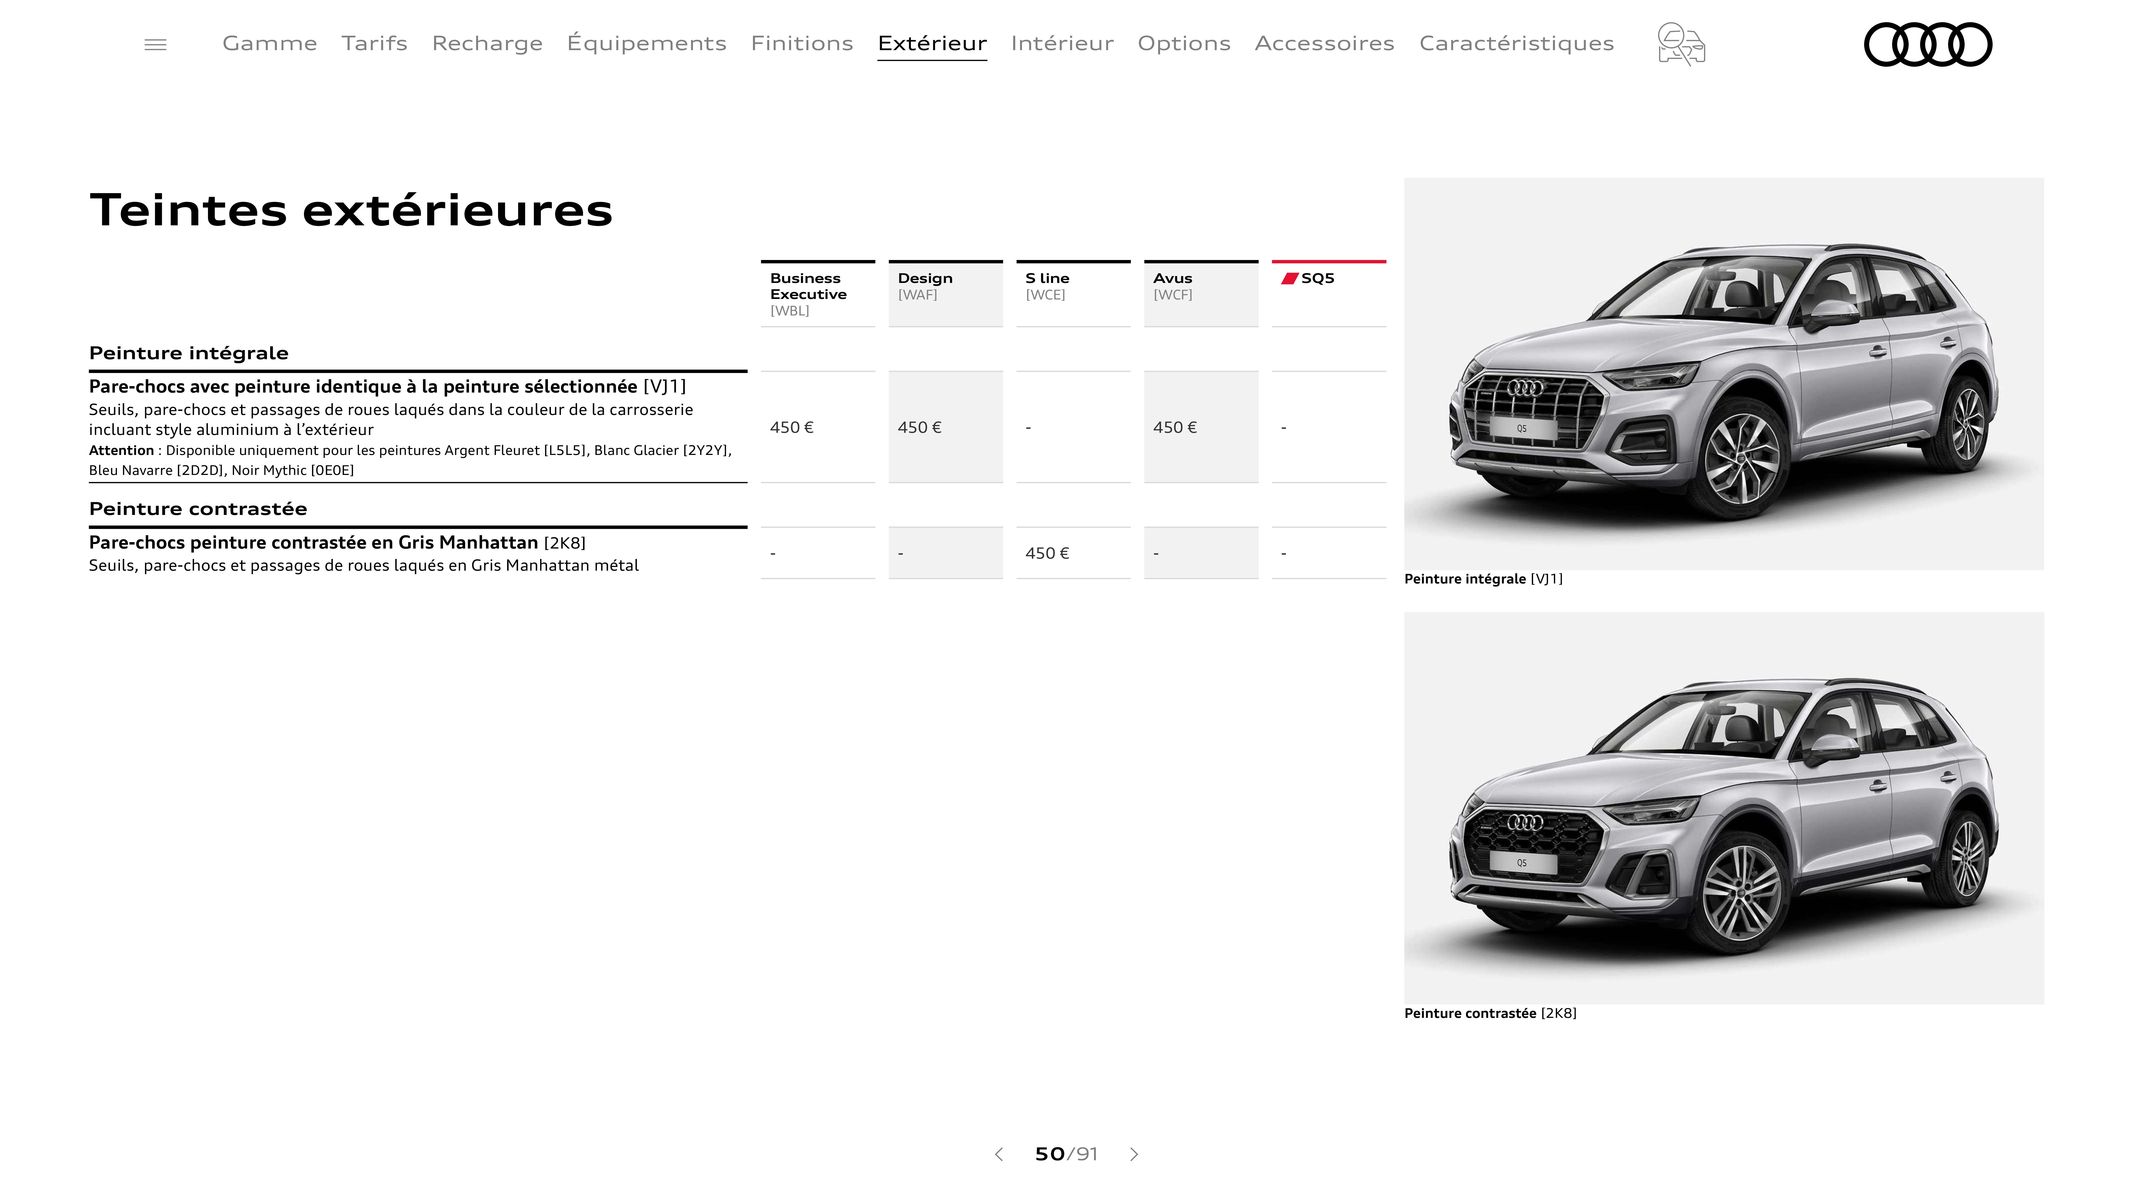Click Seuils description mentioning Gris Manhattan métal
2133x1200 pixels.
364,566
